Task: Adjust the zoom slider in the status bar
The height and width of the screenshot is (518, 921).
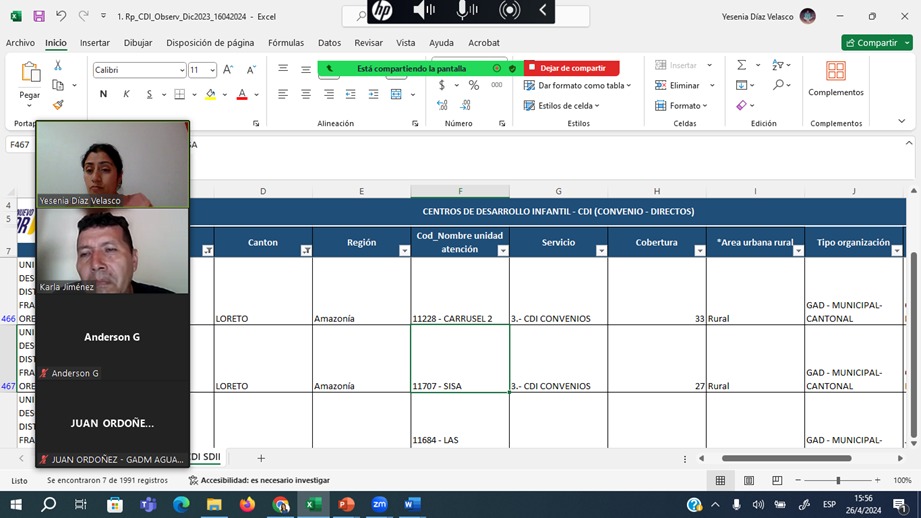Action: (838, 481)
